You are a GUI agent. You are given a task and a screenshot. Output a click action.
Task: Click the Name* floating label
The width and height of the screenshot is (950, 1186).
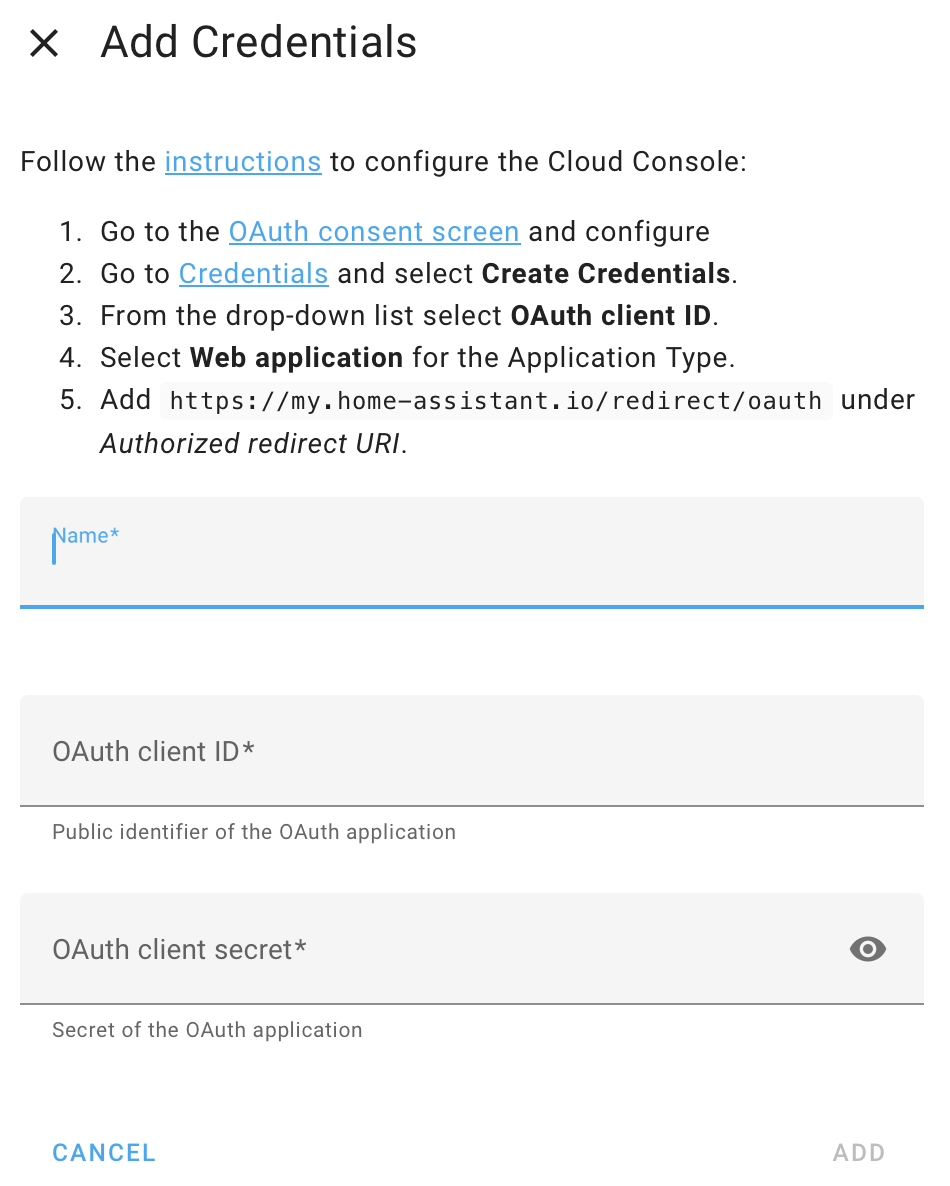click(x=85, y=536)
